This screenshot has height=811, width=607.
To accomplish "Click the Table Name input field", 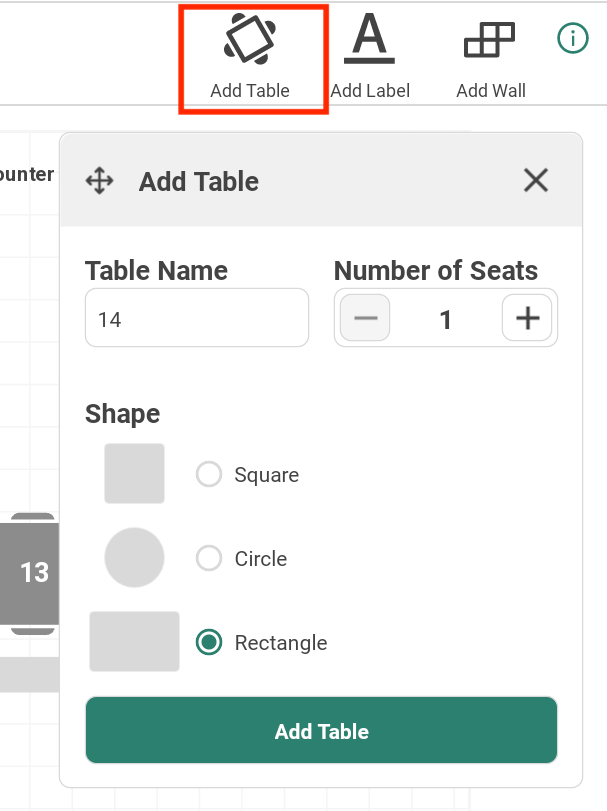I will tap(196, 317).
